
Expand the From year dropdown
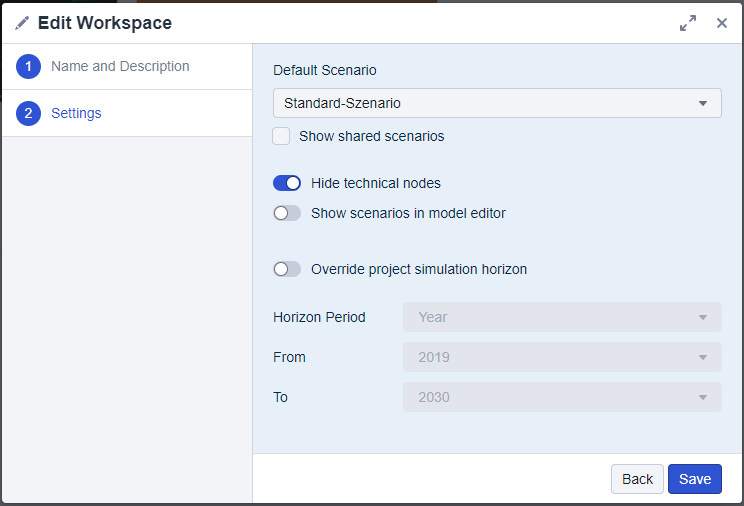562,357
